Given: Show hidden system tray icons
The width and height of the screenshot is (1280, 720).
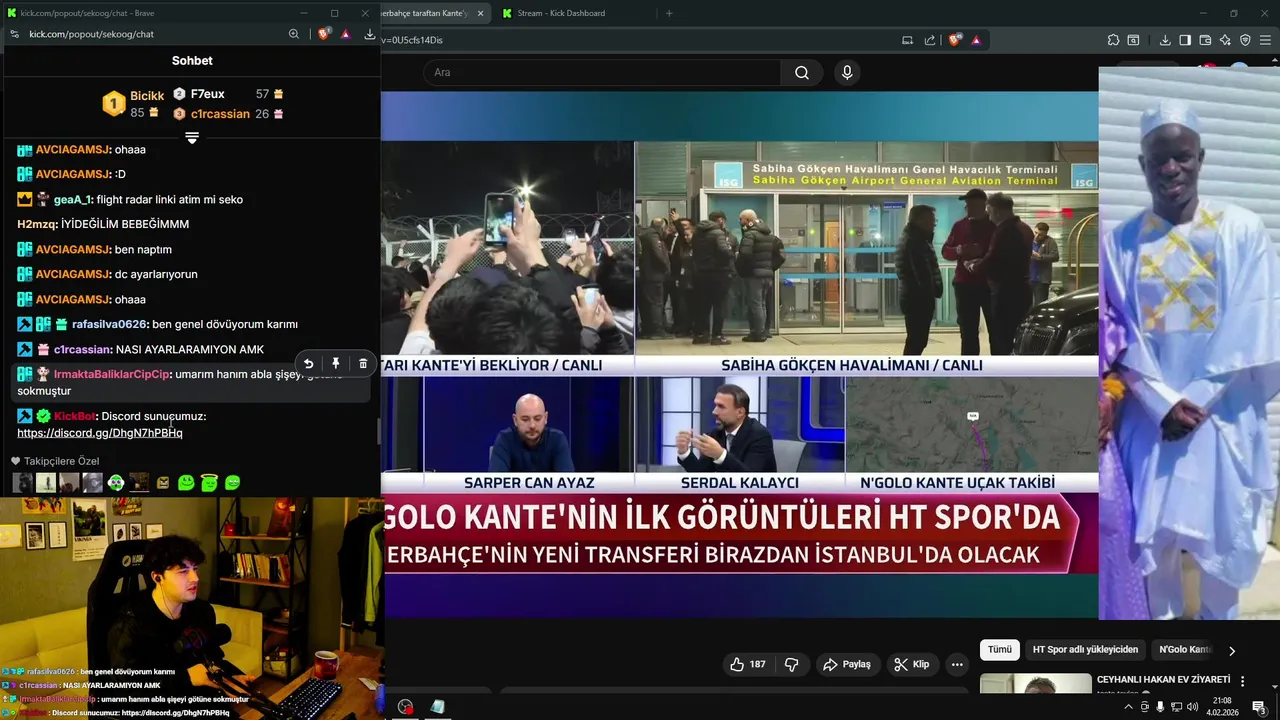Looking at the screenshot, I should pos(1129,707).
